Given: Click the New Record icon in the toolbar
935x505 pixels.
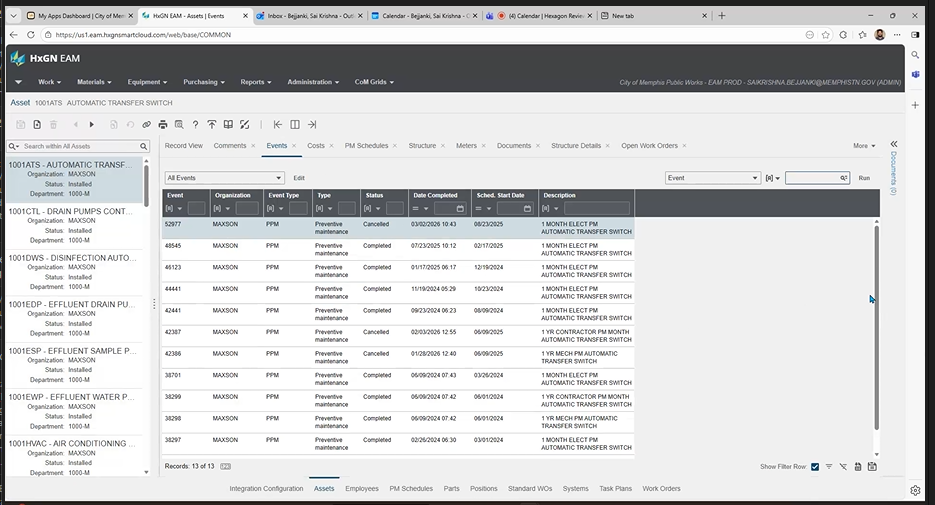Looking at the screenshot, I should point(37,125).
